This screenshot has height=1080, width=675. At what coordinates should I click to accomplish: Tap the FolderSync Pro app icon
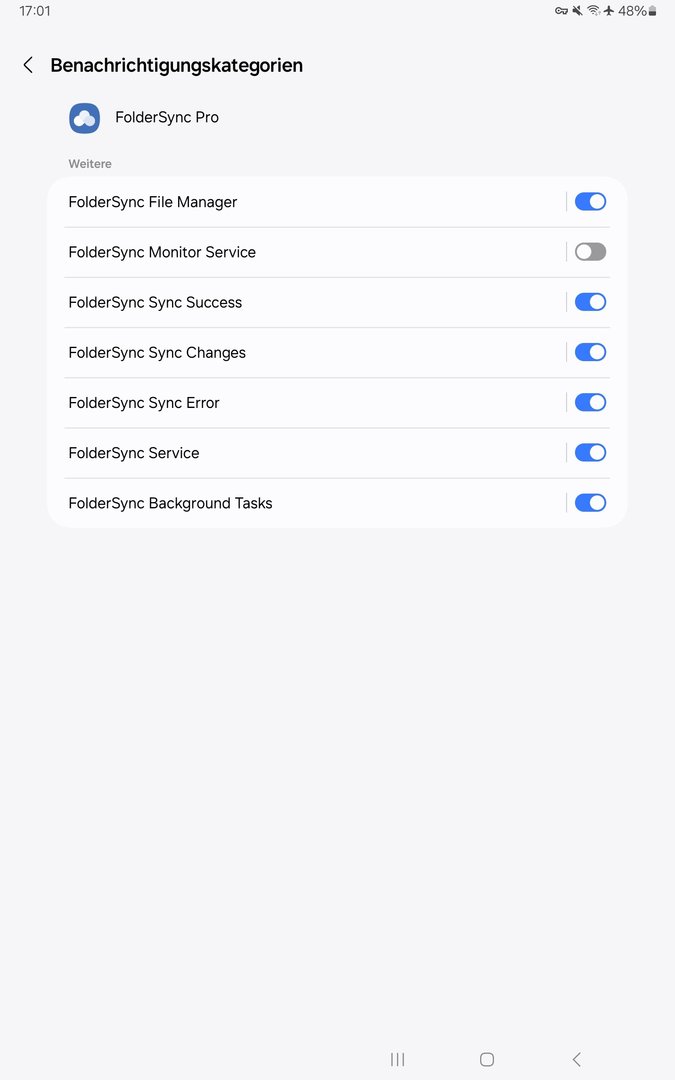coord(84,118)
